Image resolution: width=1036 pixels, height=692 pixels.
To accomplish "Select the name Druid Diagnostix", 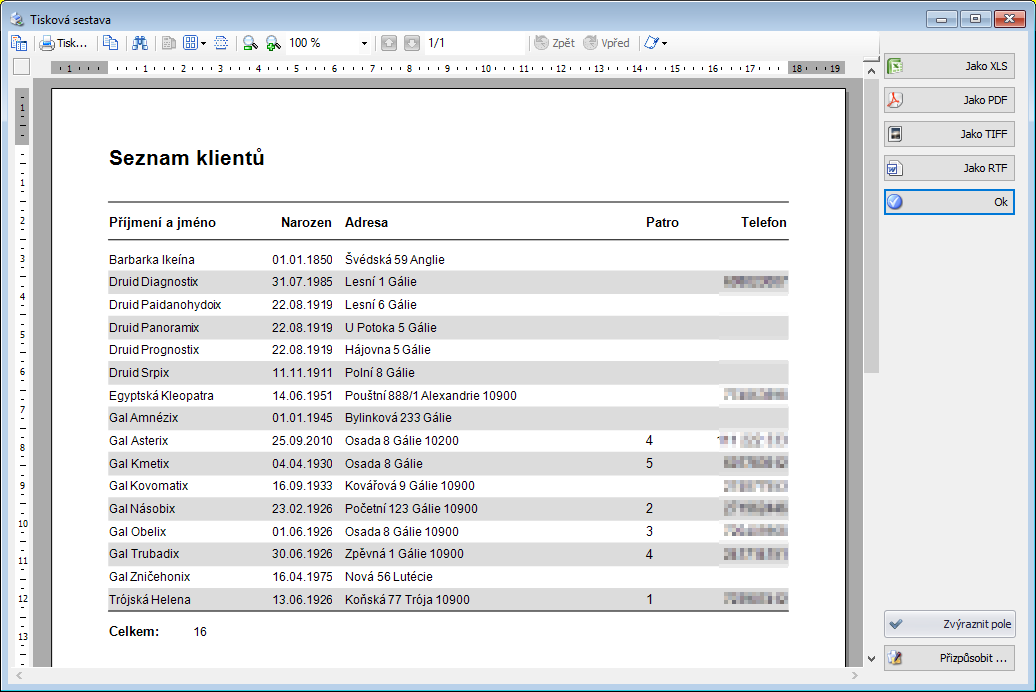I will coord(153,282).
